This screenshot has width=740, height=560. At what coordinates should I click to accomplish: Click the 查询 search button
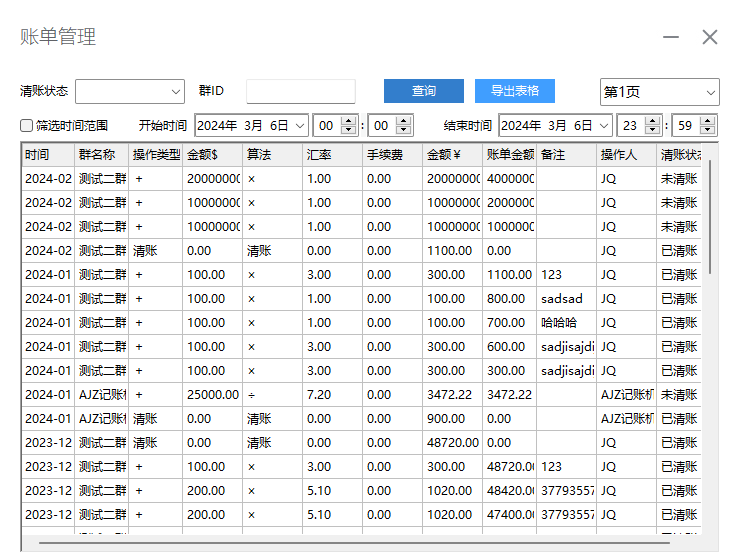(423, 91)
